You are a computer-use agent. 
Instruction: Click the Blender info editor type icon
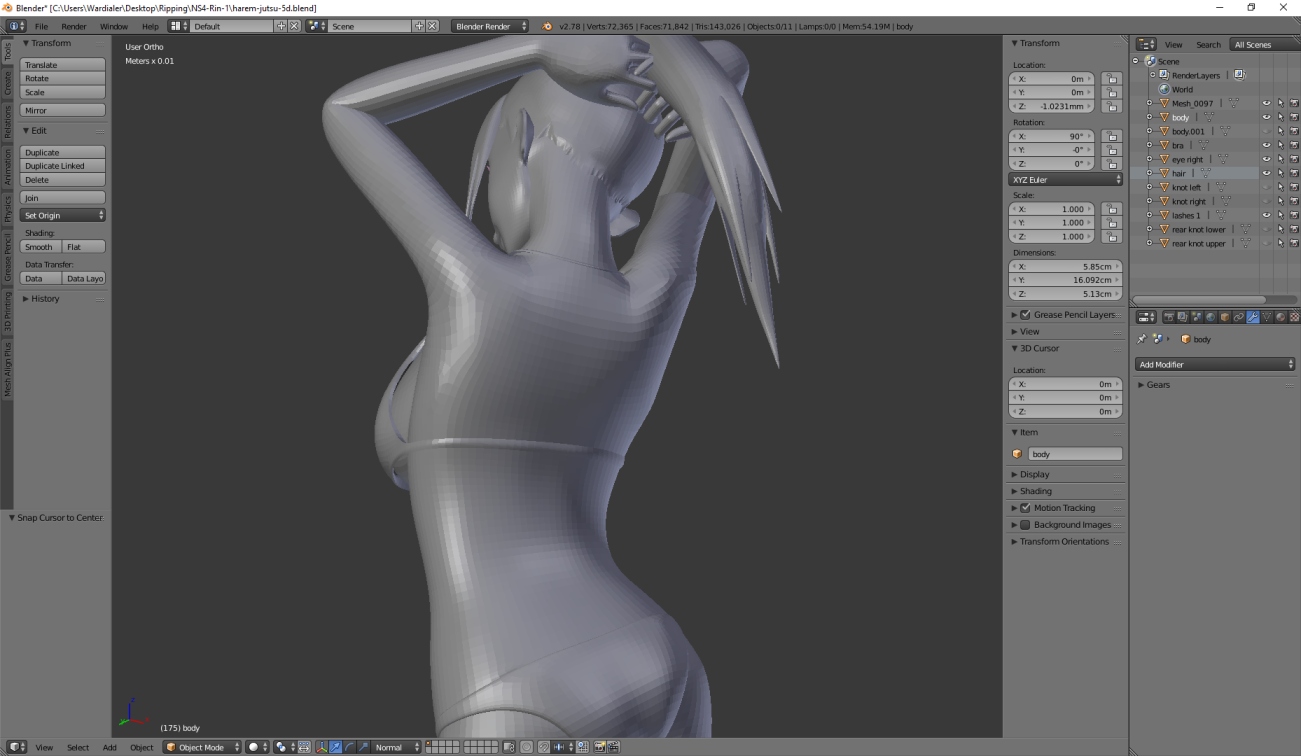(x=17, y=26)
